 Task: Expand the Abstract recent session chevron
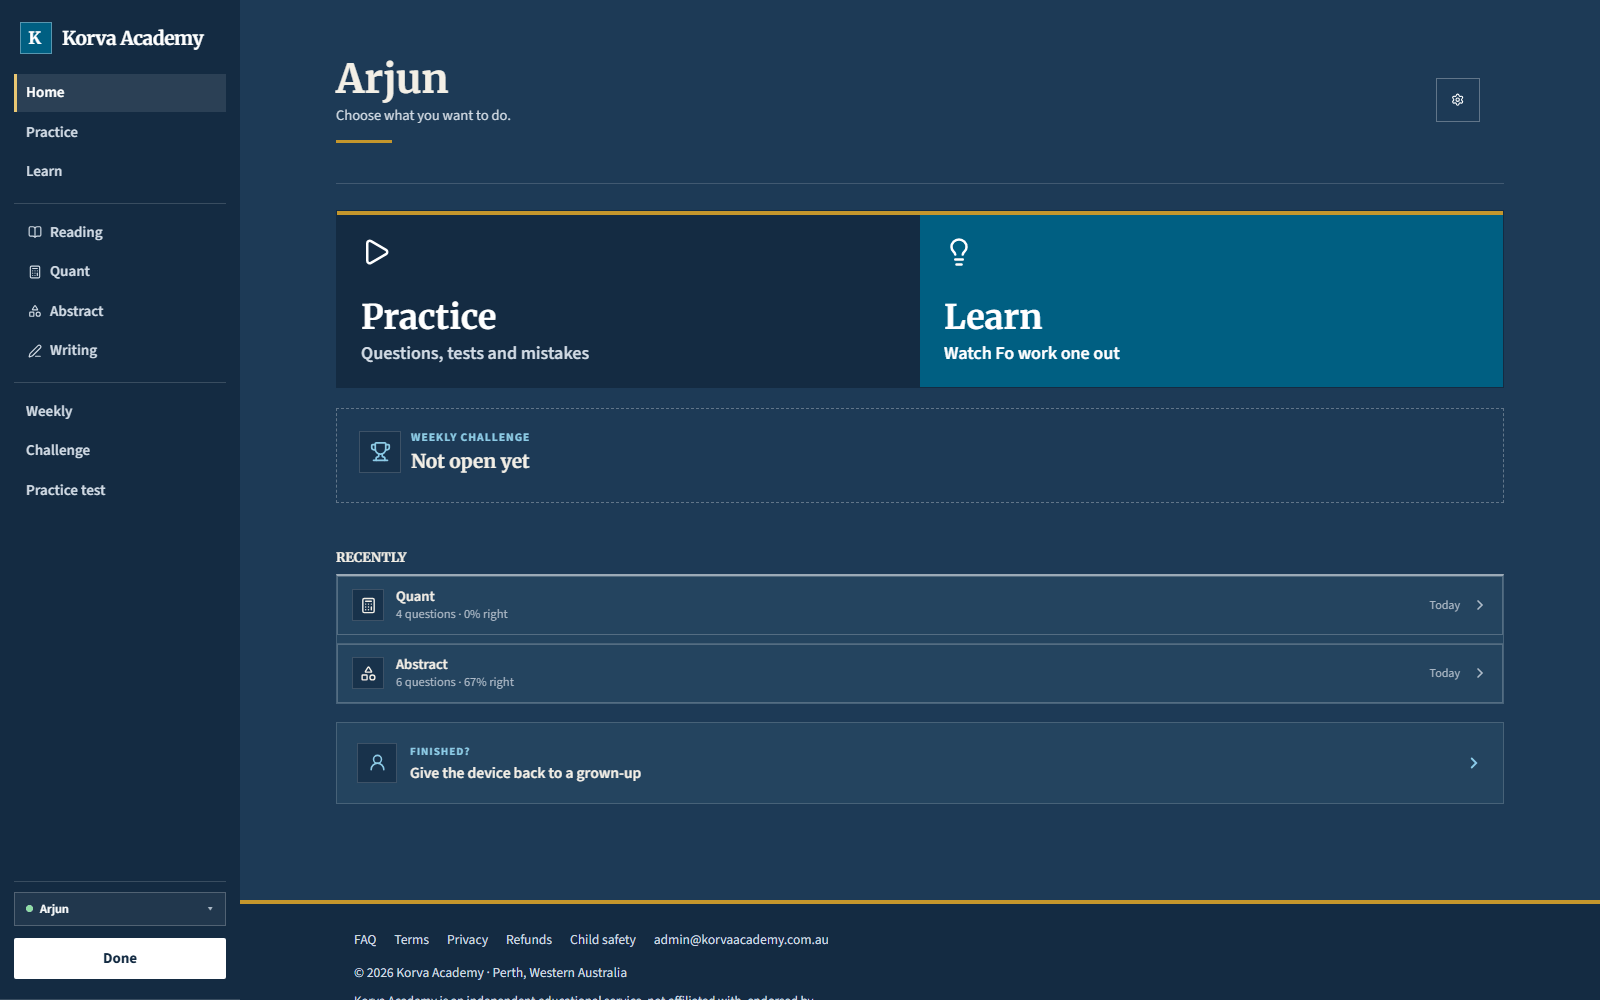pyautogui.click(x=1480, y=673)
